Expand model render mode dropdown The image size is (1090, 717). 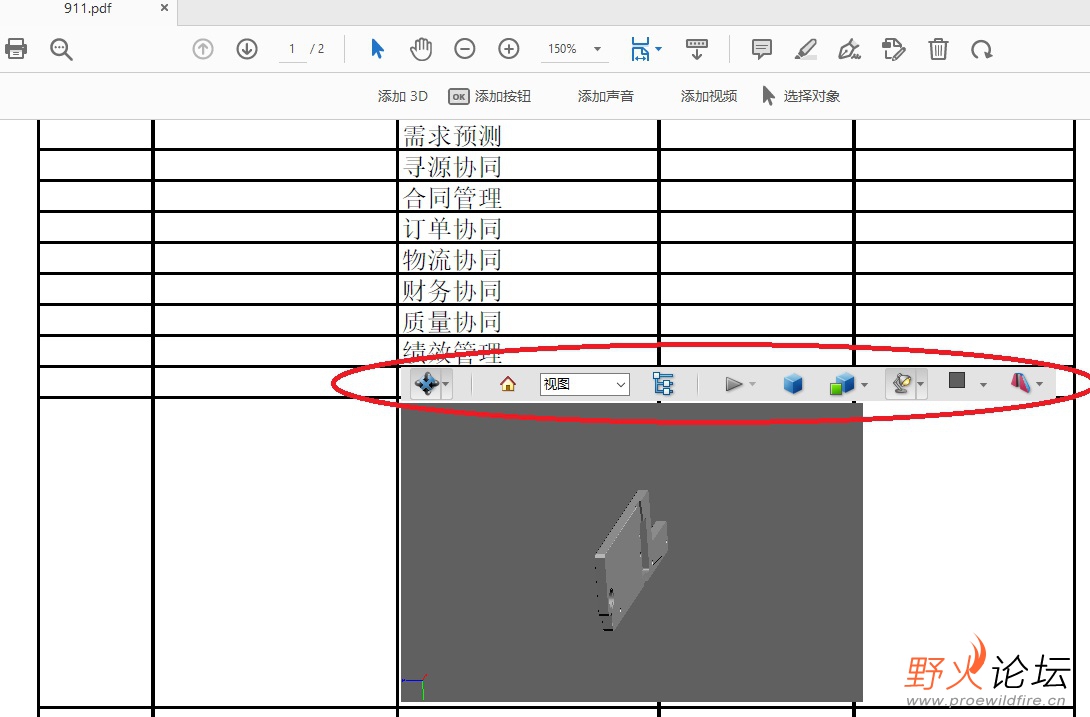pyautogui.click(x=864, y=385)
